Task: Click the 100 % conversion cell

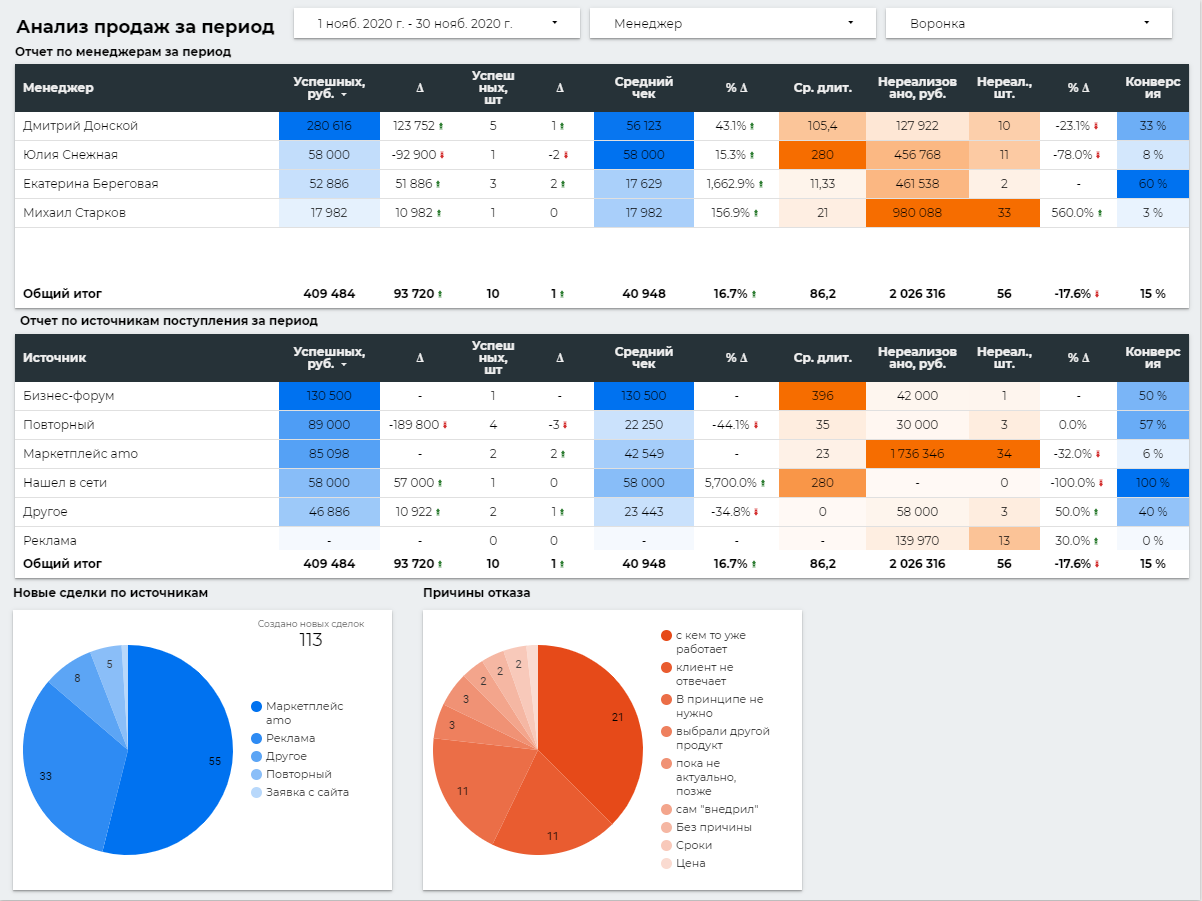Action: [x=1152, y=483]
